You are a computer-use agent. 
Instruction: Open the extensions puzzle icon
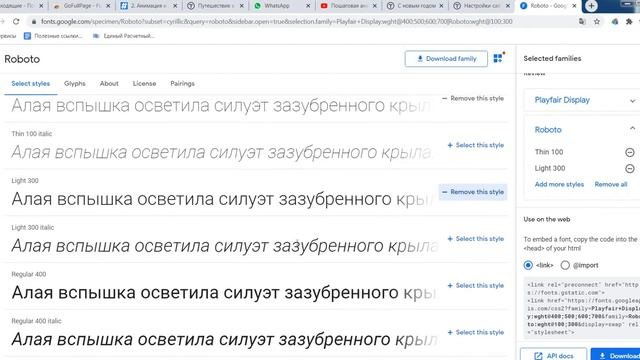click(x=629, y=22)
